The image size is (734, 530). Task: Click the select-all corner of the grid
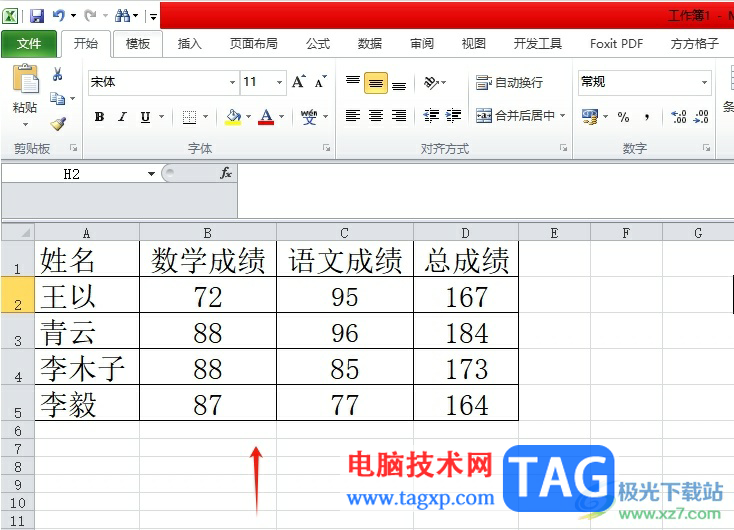coord(18,232)
